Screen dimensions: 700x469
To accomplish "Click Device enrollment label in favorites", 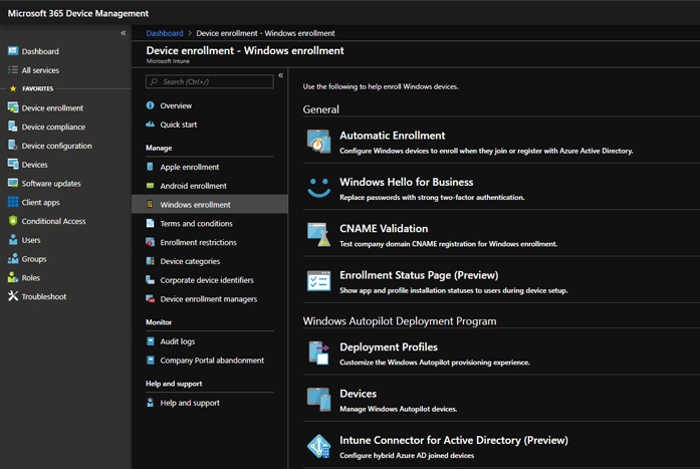I will coord(52,108).
